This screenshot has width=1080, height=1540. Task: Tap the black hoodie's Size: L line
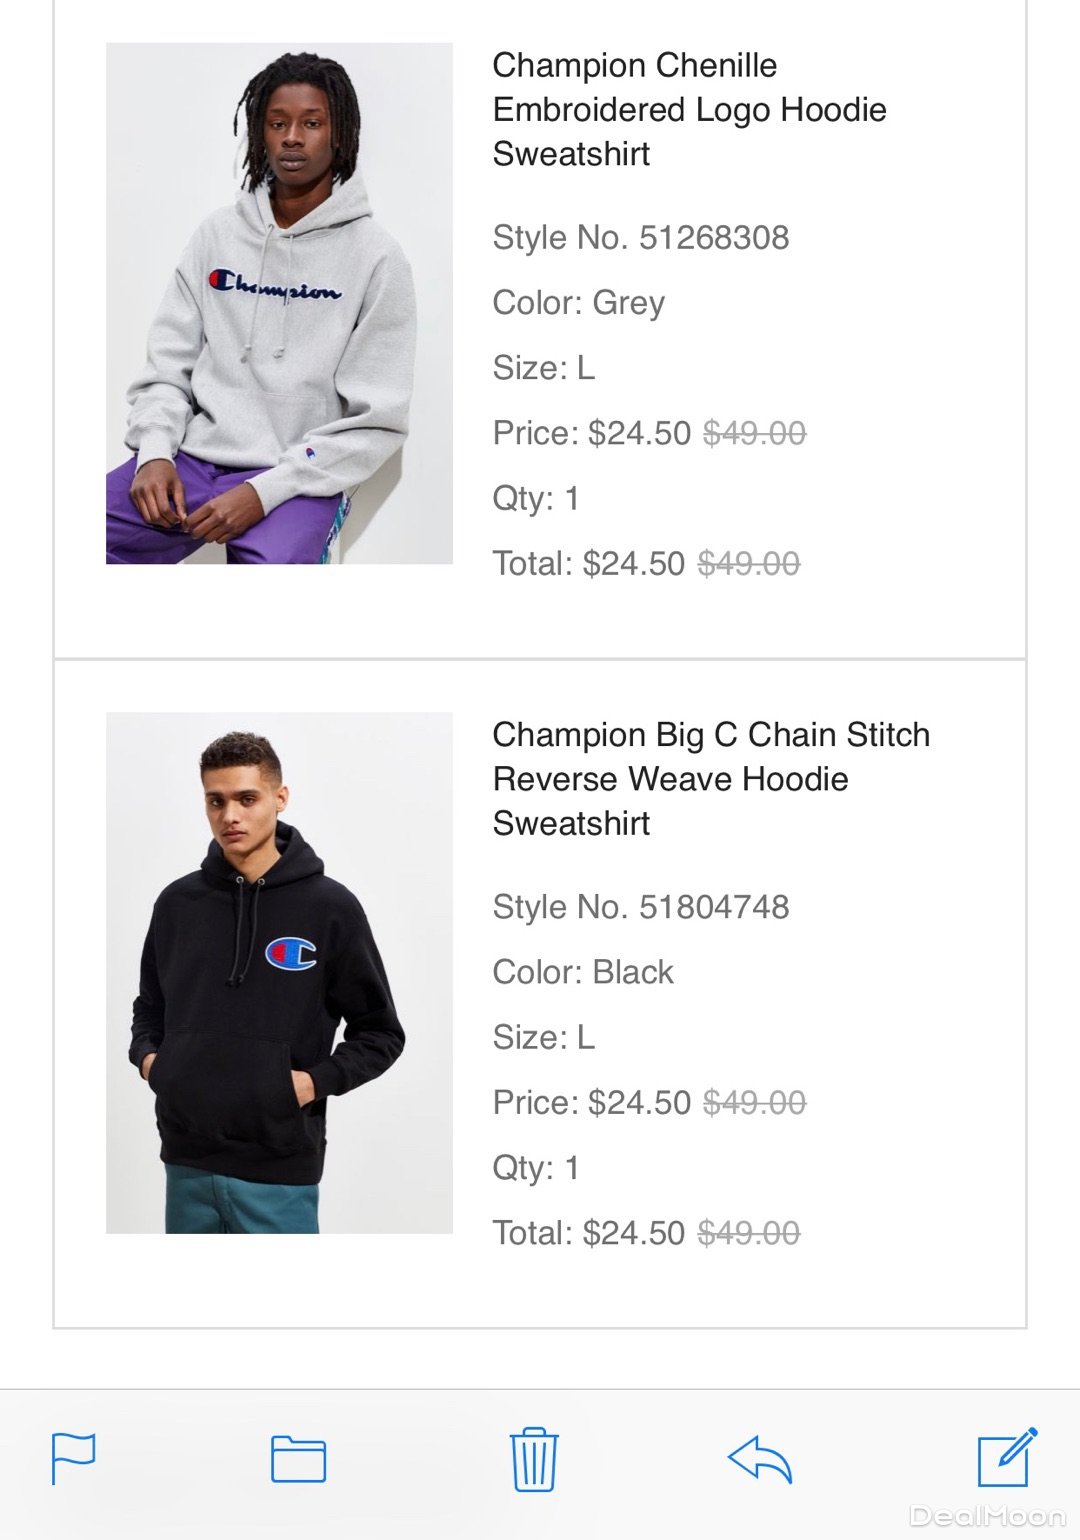544,1037
